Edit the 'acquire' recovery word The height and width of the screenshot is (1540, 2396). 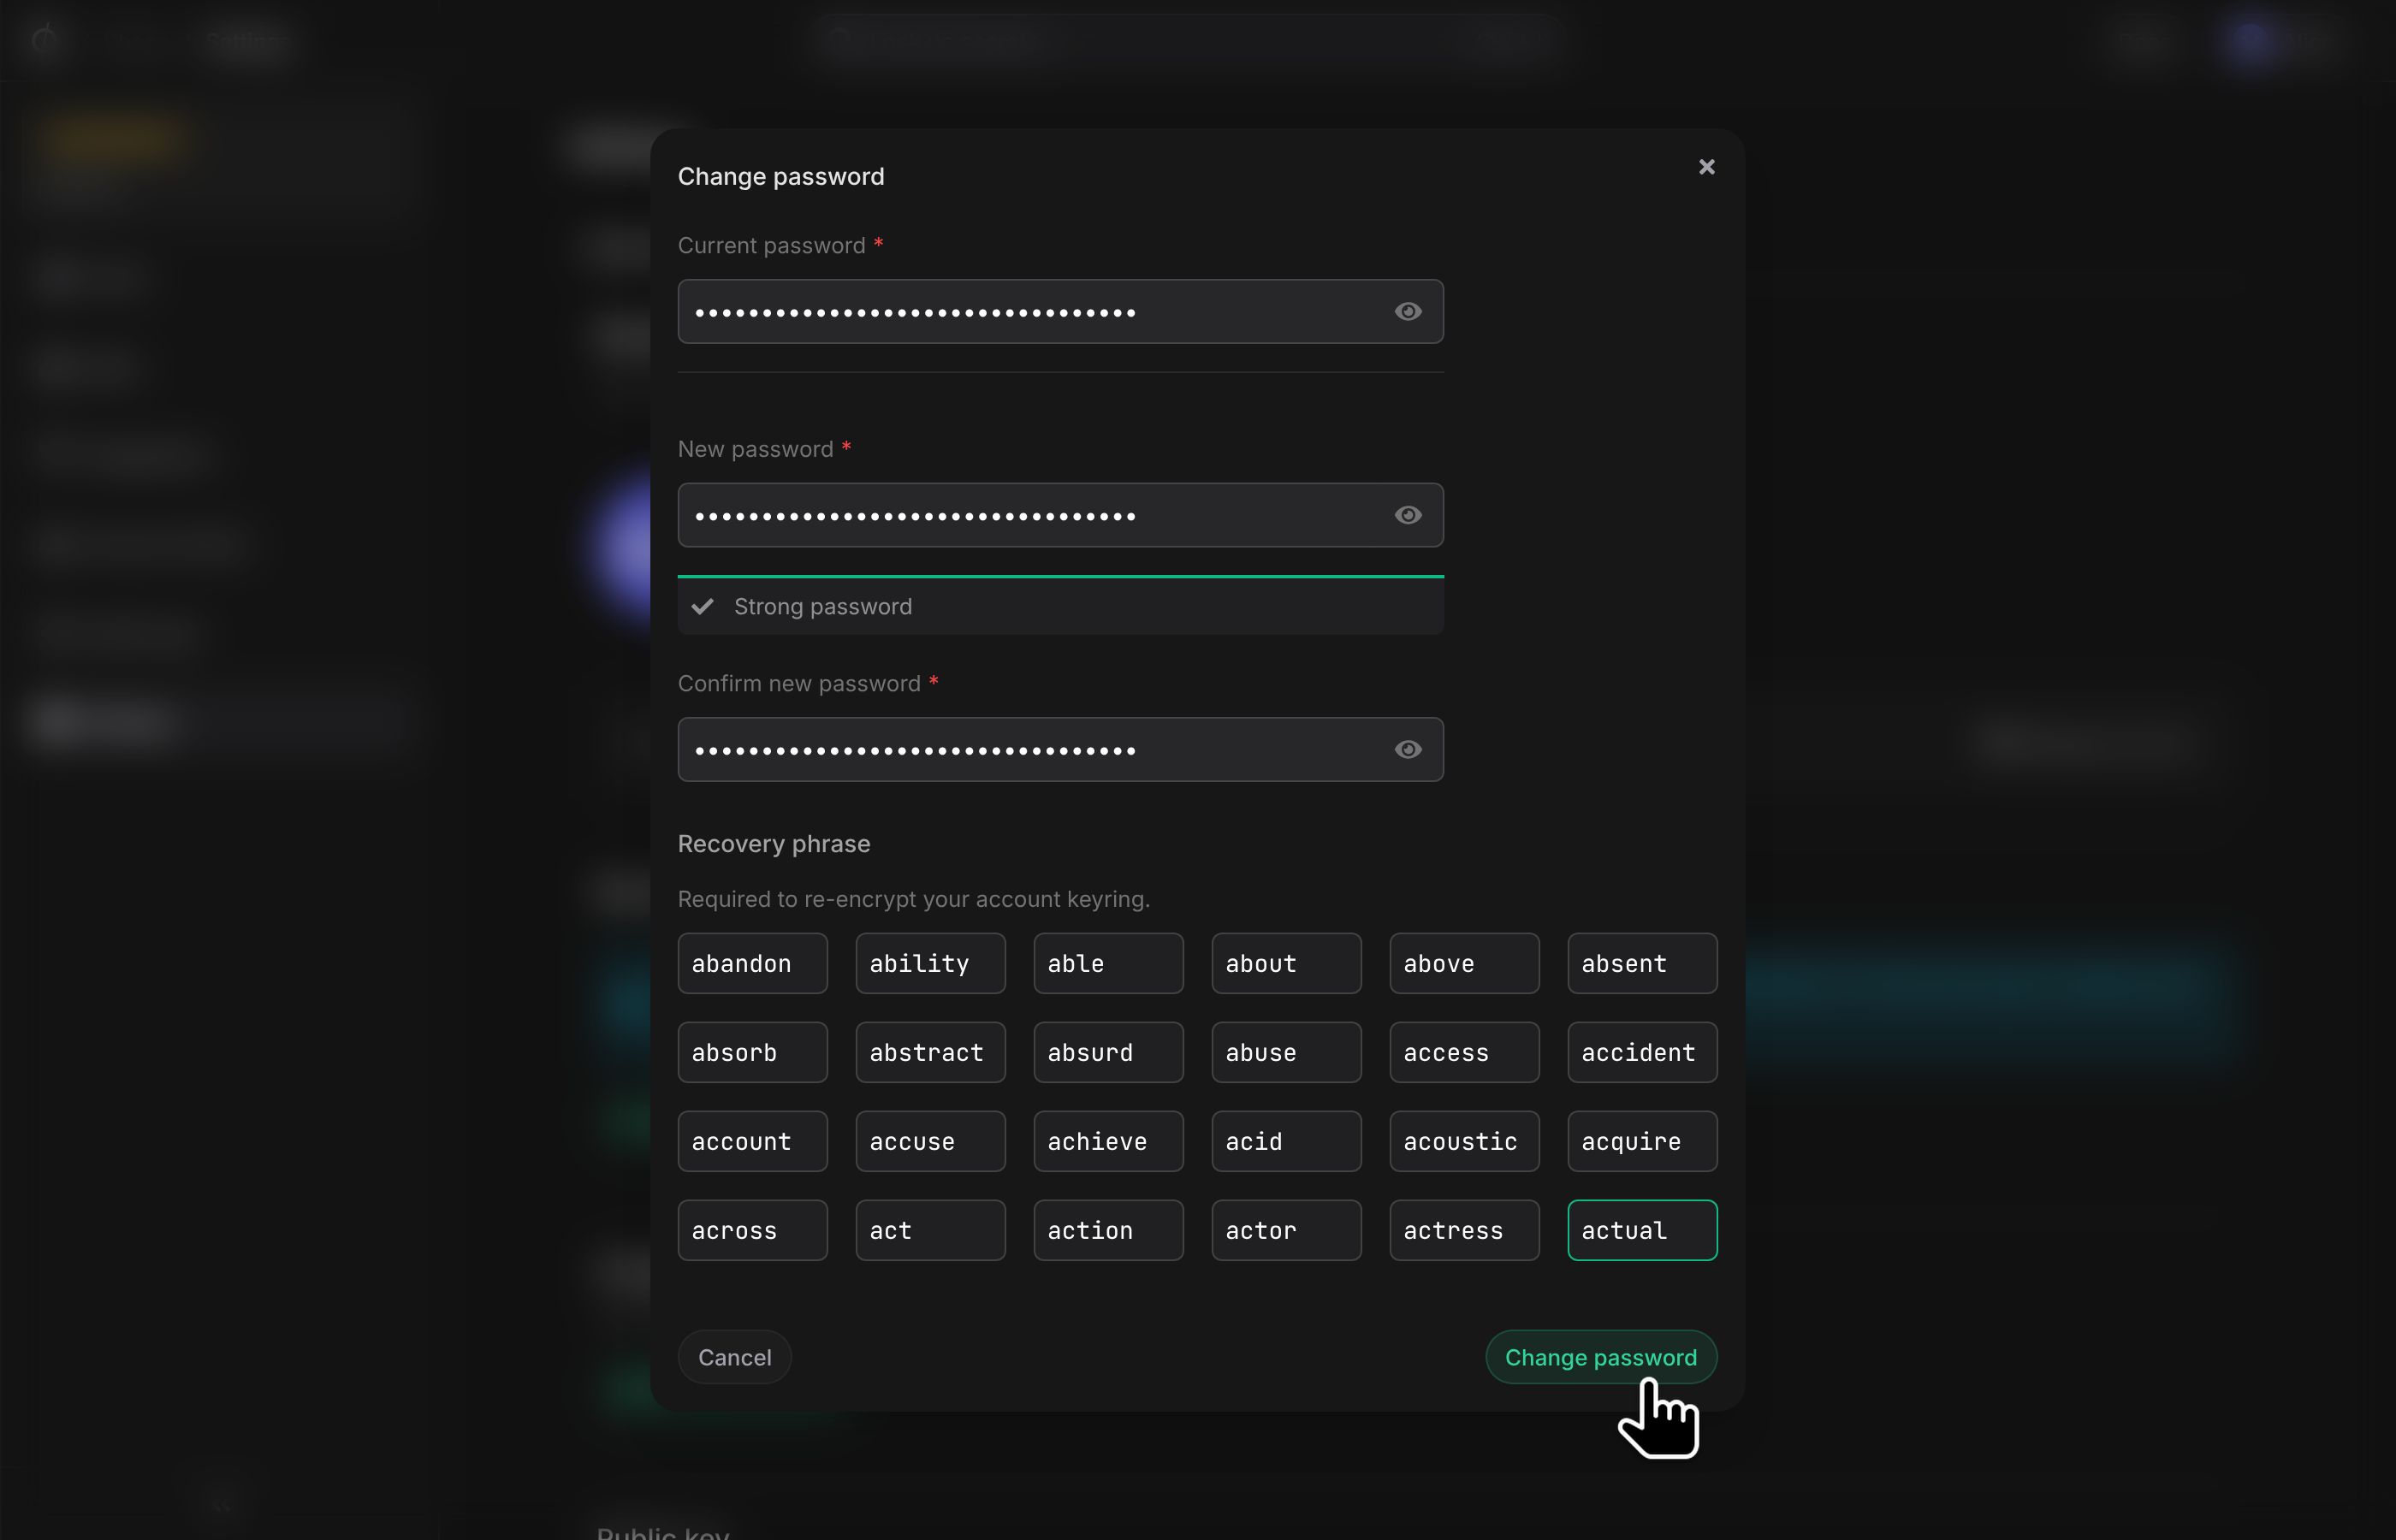tap(1642, 1141)
